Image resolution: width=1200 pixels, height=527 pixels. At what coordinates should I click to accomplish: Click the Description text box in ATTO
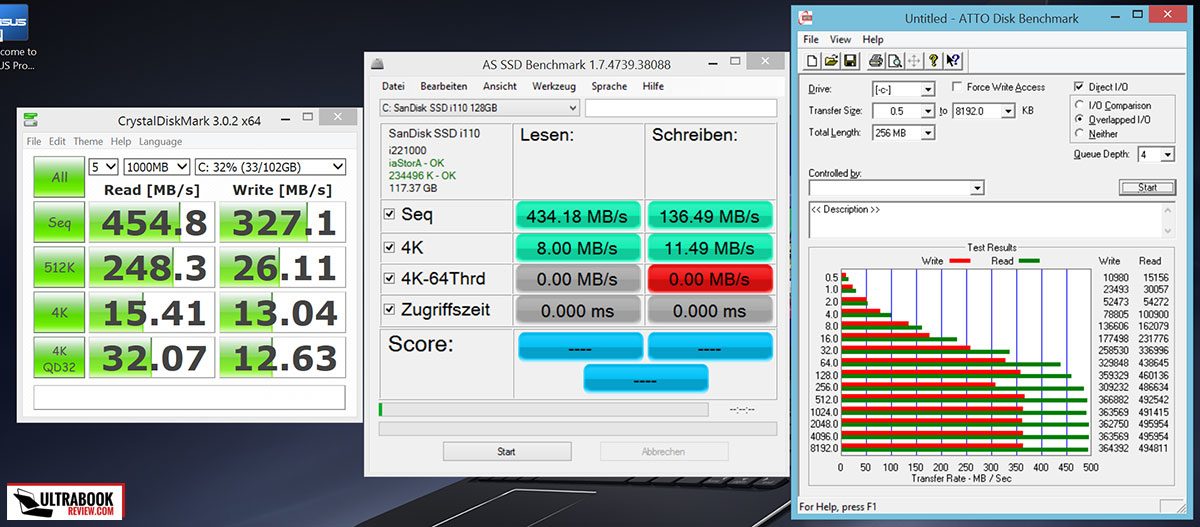[x=991, y=220]
